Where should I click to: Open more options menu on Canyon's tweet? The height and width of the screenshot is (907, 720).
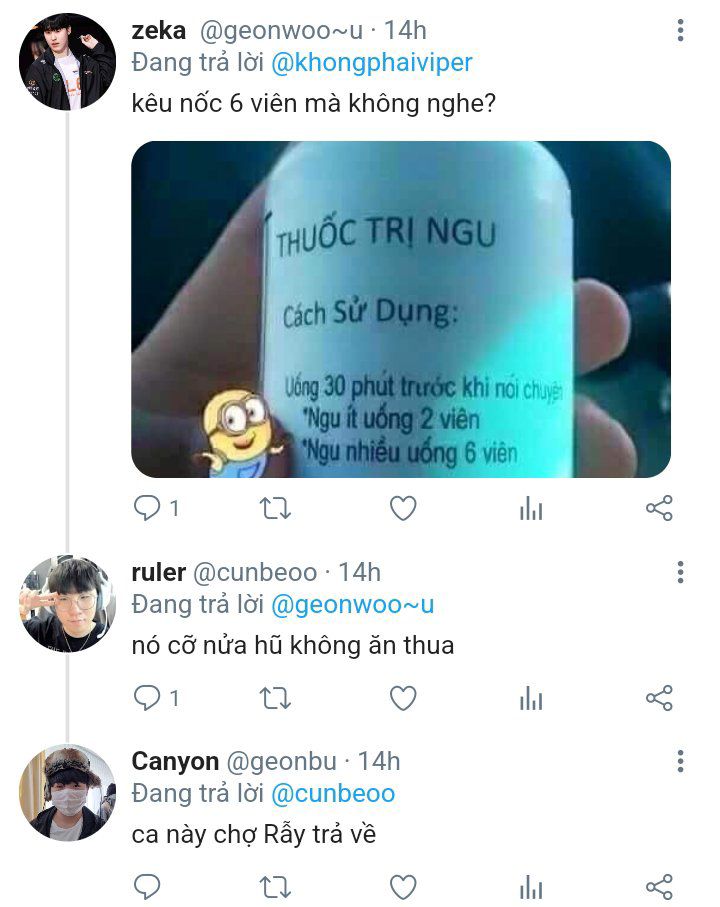click(680, 761)
